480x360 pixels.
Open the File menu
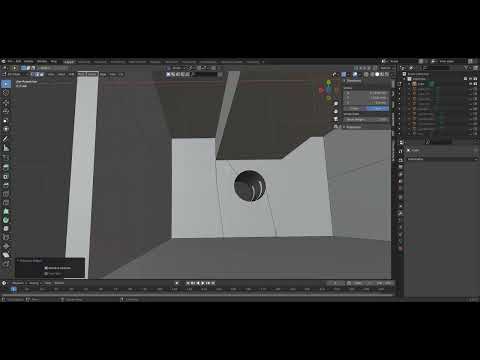point(10,61)
